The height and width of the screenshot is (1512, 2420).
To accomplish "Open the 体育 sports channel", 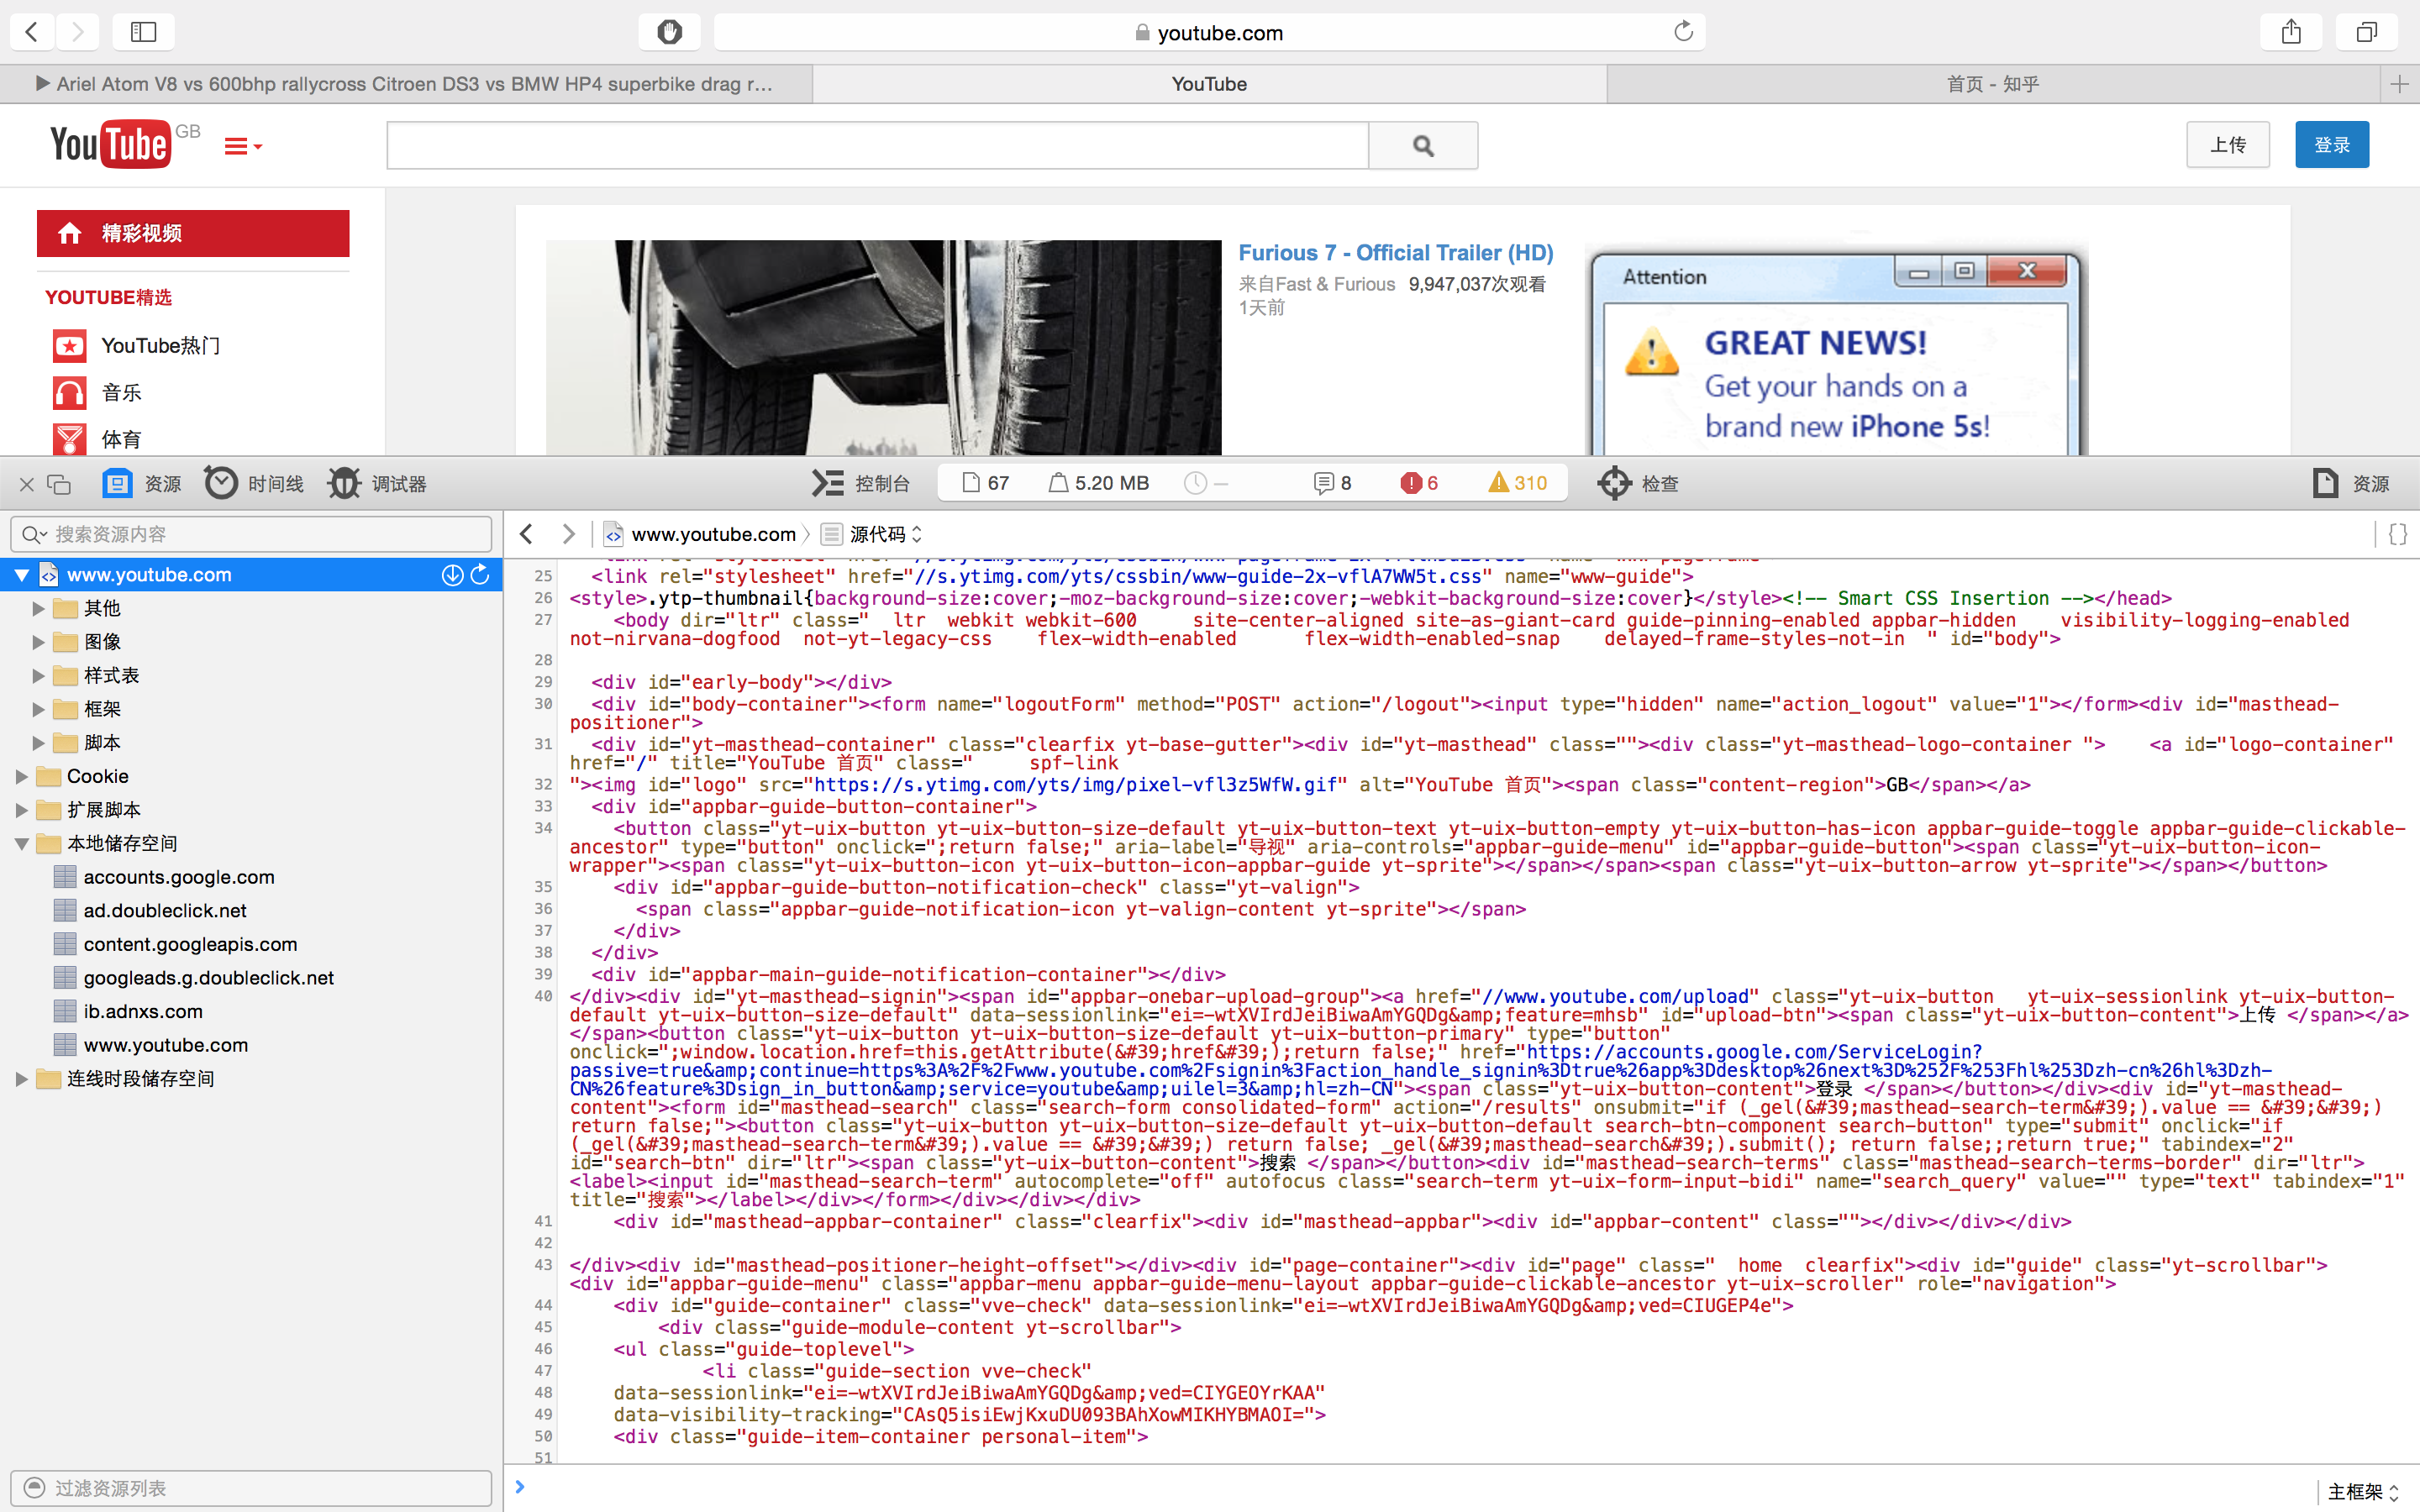I will (x=98, y=440).
